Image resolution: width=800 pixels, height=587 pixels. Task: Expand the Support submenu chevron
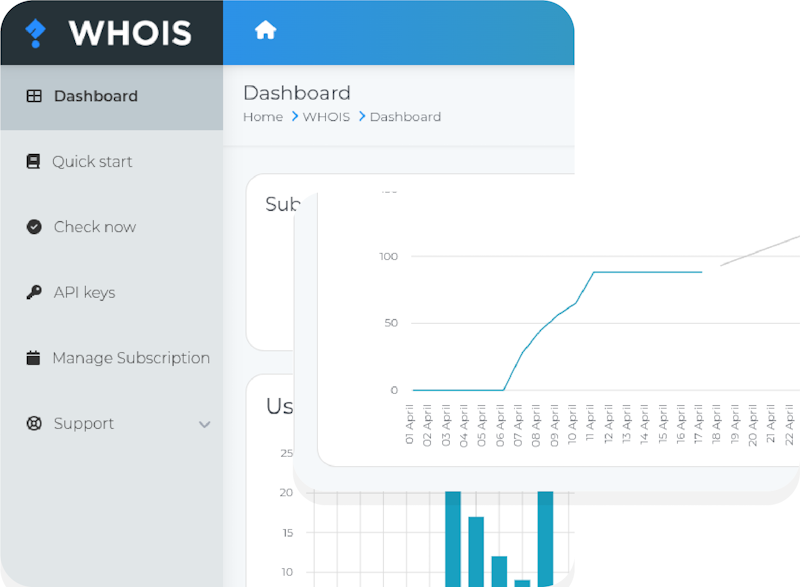pos(205,424)
